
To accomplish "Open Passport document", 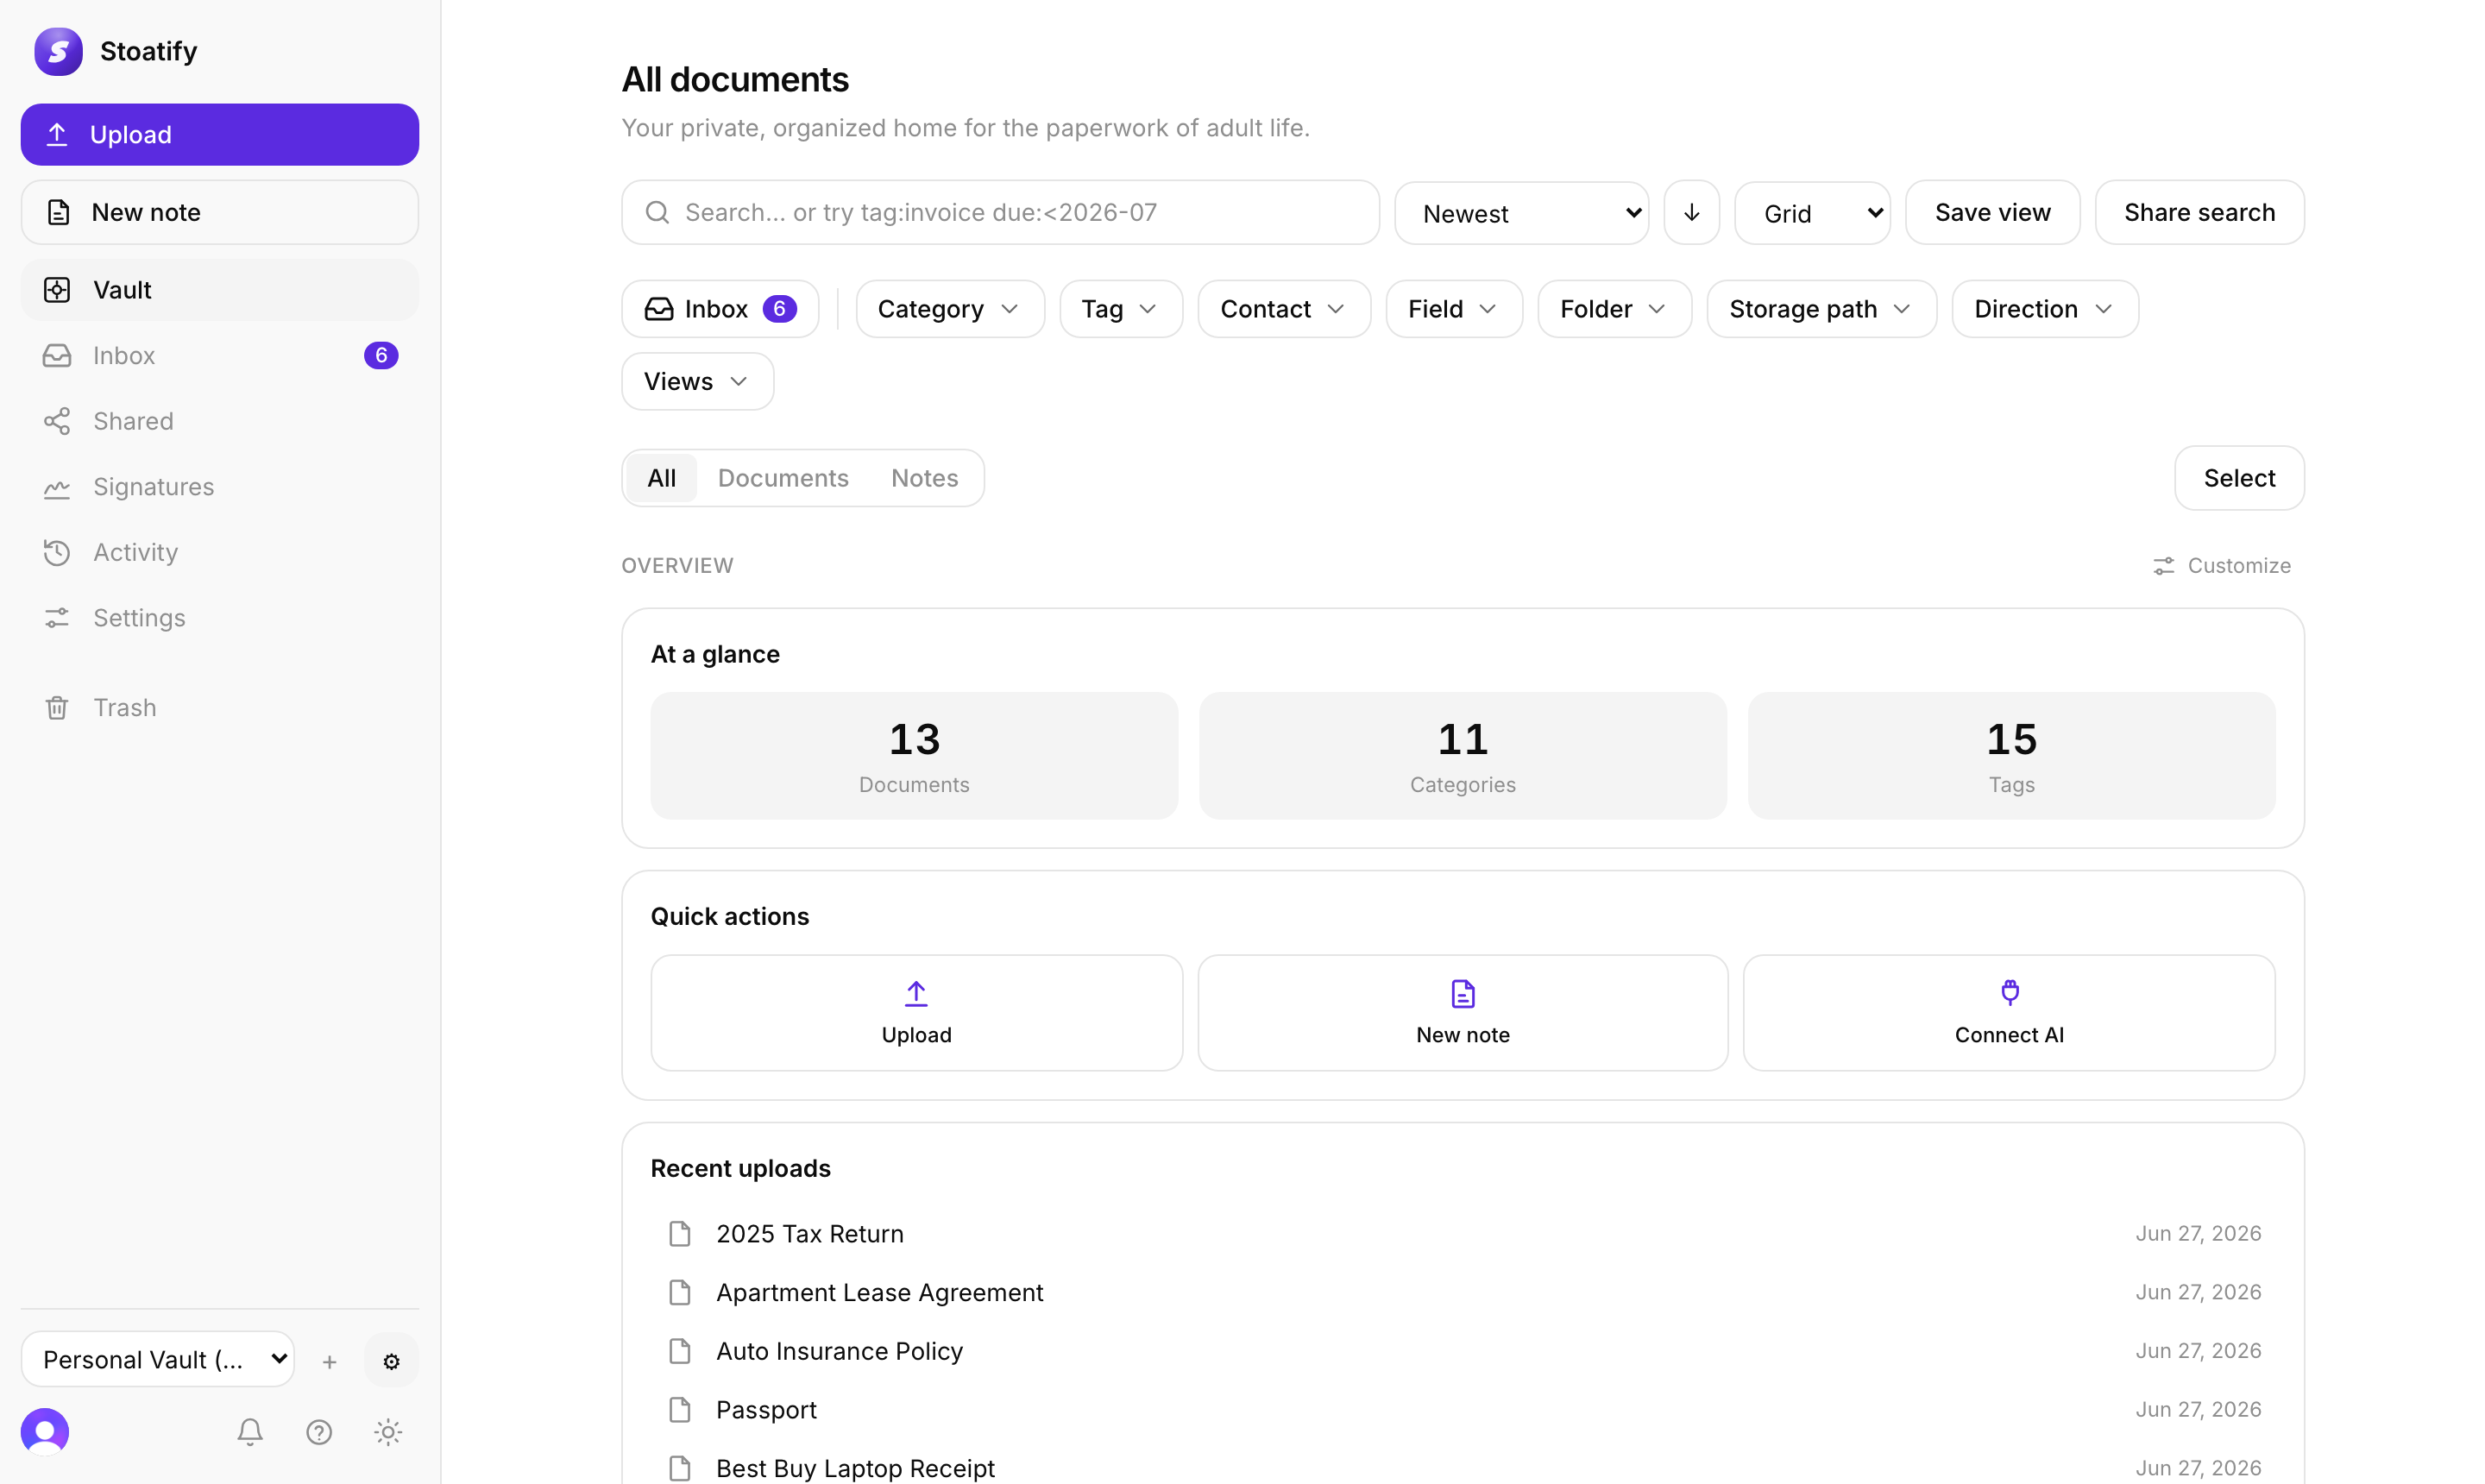I will click(x=1463, y=1410).
